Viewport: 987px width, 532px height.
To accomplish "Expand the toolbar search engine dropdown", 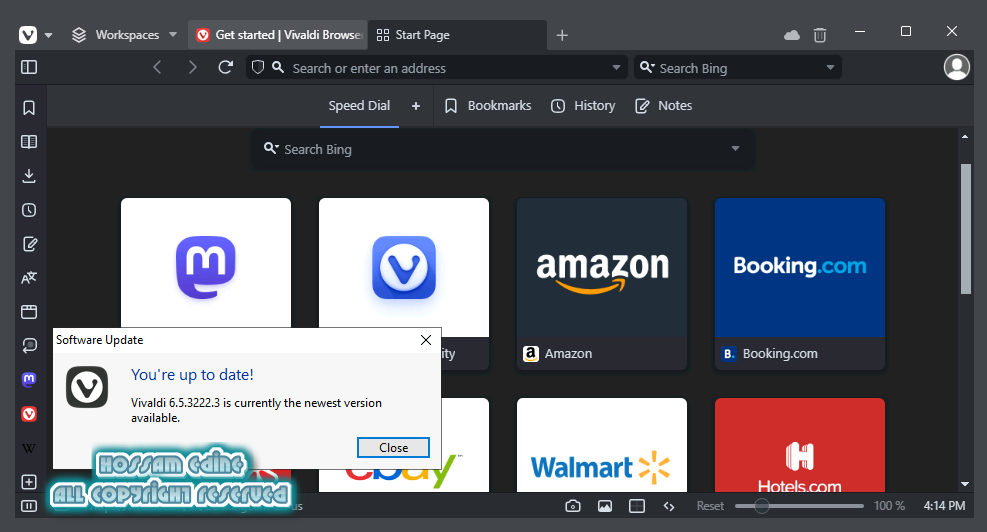I will tap(830, 67).
